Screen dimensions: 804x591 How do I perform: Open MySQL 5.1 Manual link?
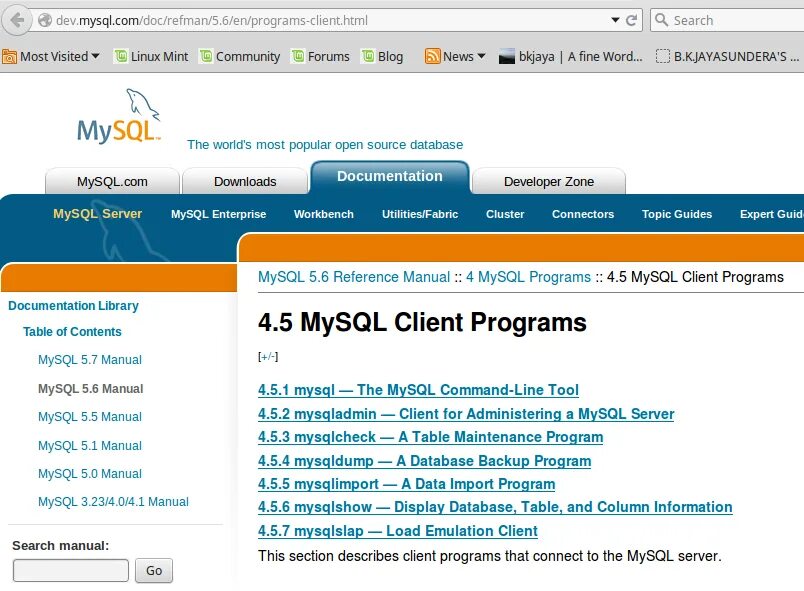(x=90, y=445)
